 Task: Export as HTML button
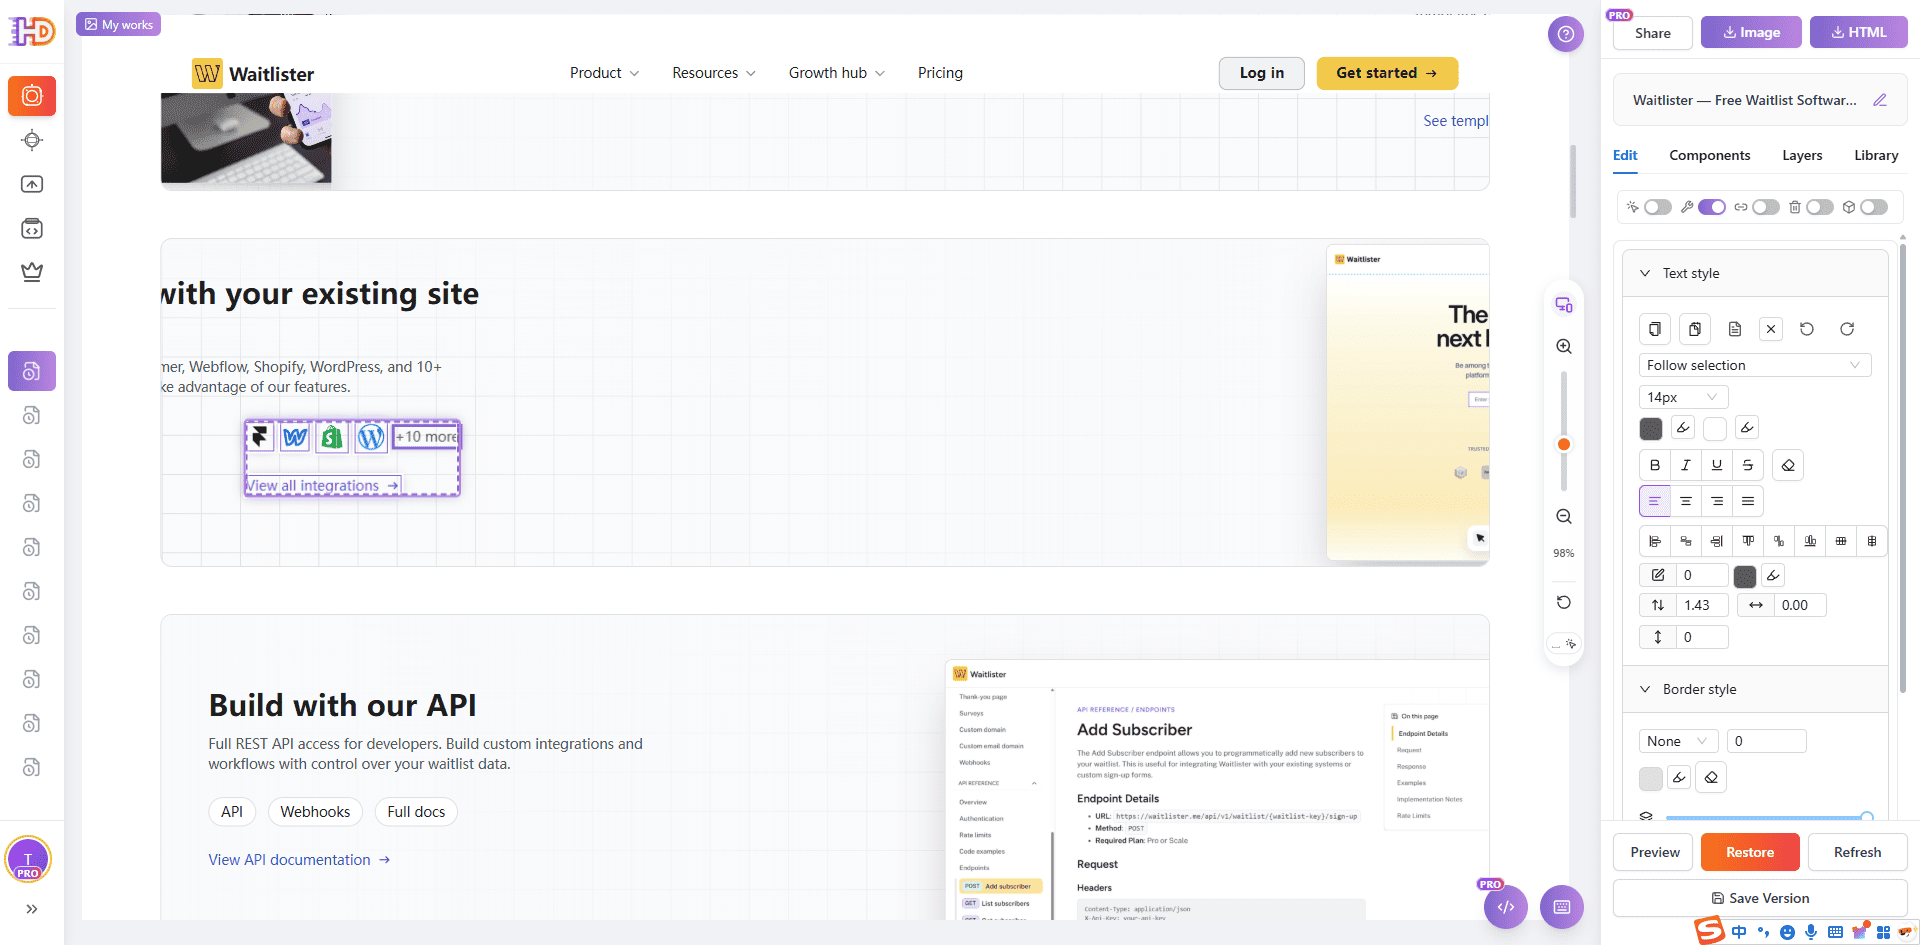click(1859, 32)
